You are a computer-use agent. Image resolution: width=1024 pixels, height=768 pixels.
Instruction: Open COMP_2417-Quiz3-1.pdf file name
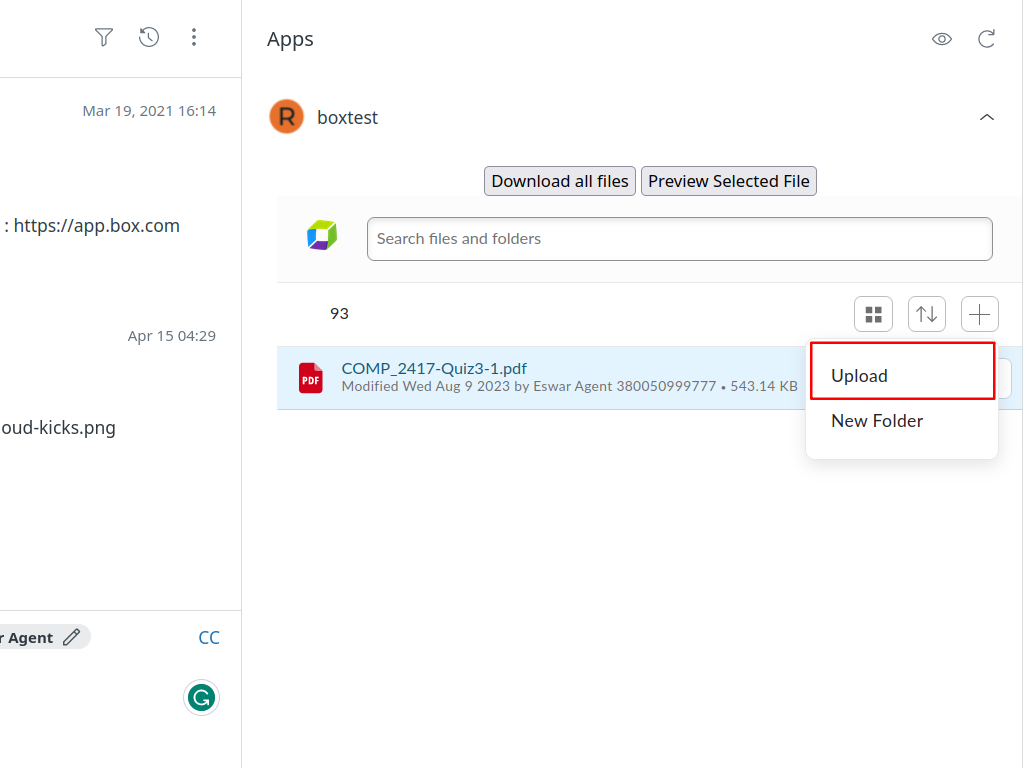coord(434,368)
